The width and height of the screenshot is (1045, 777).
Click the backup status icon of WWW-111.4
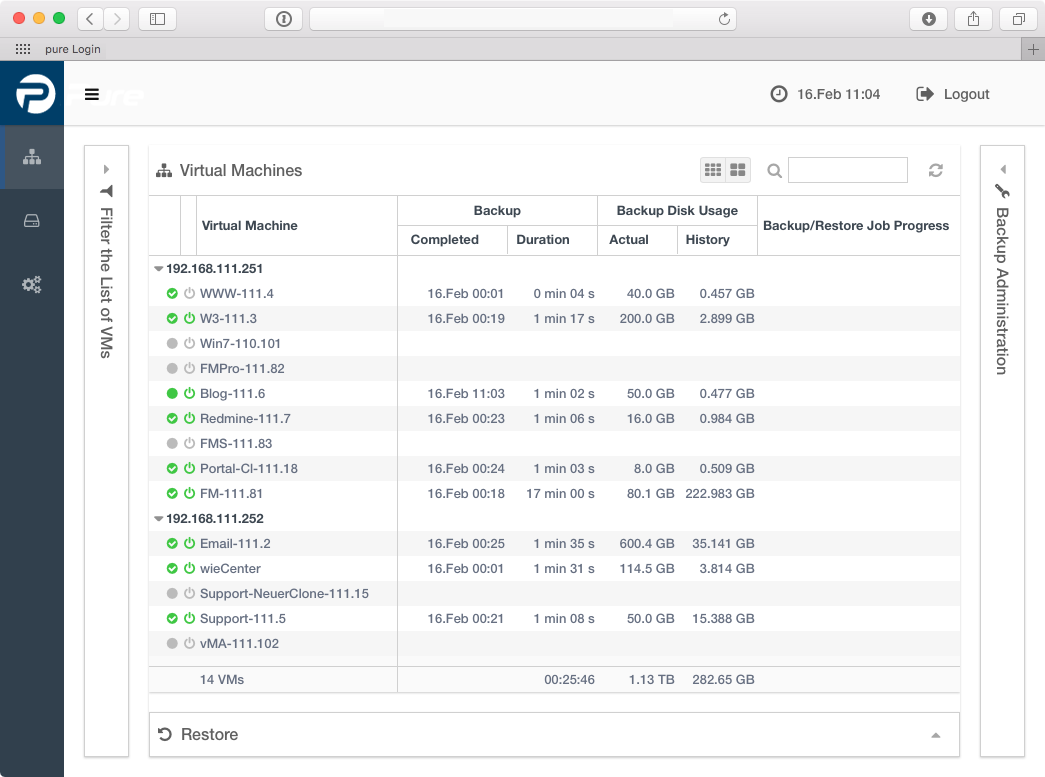tap(172, 293)
